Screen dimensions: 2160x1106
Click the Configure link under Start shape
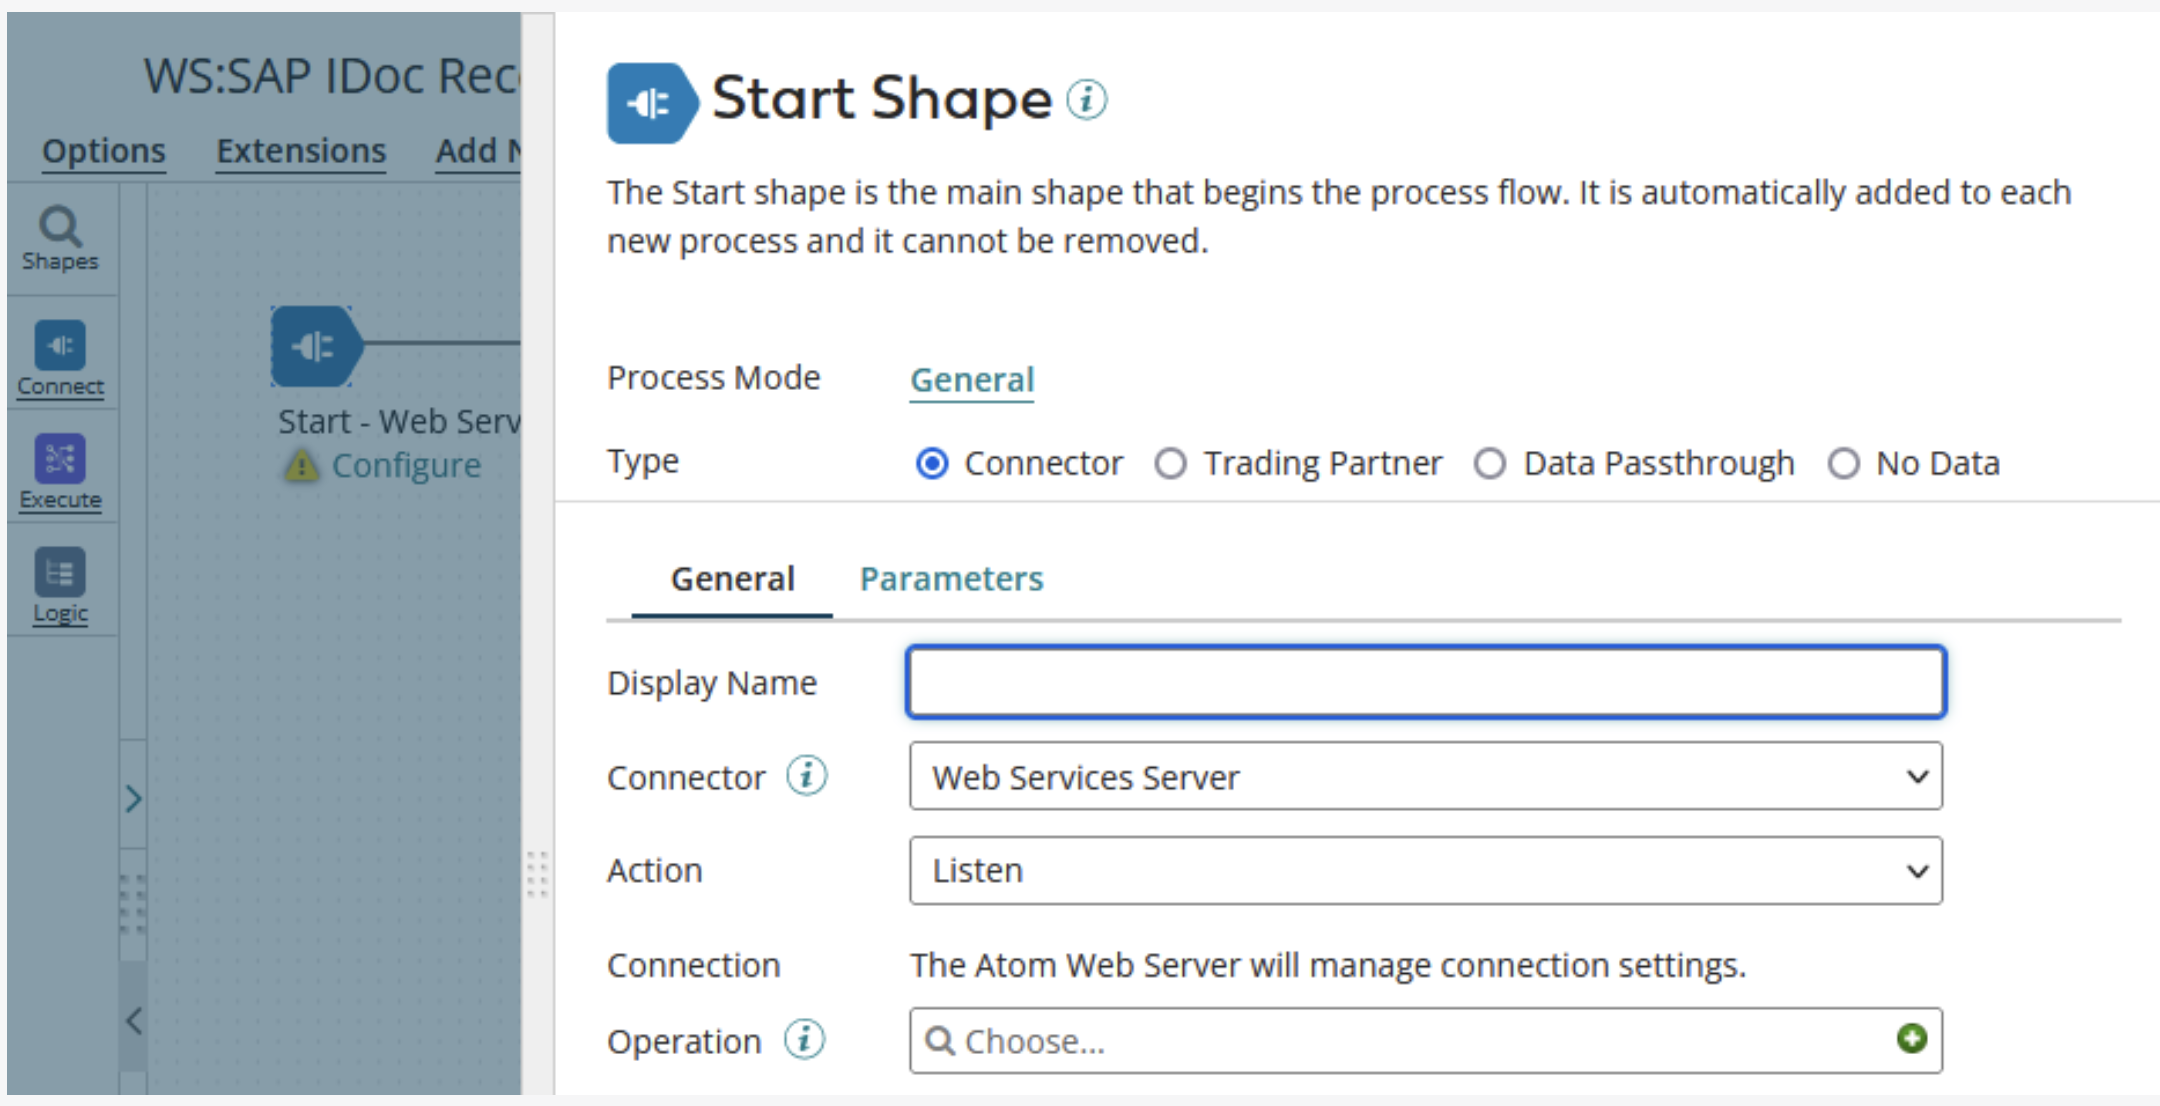click(406, 466)
